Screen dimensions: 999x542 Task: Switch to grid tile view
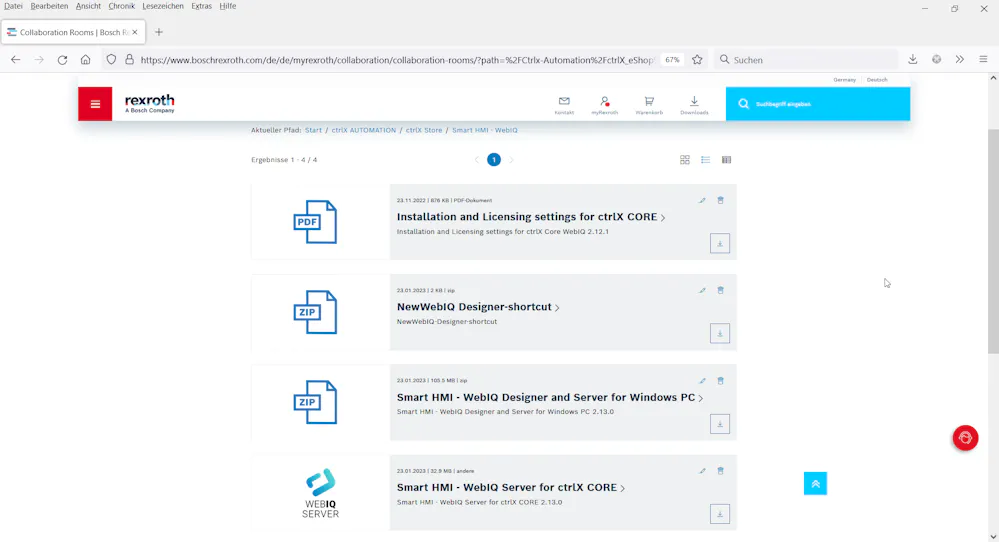tap(685, 160)
